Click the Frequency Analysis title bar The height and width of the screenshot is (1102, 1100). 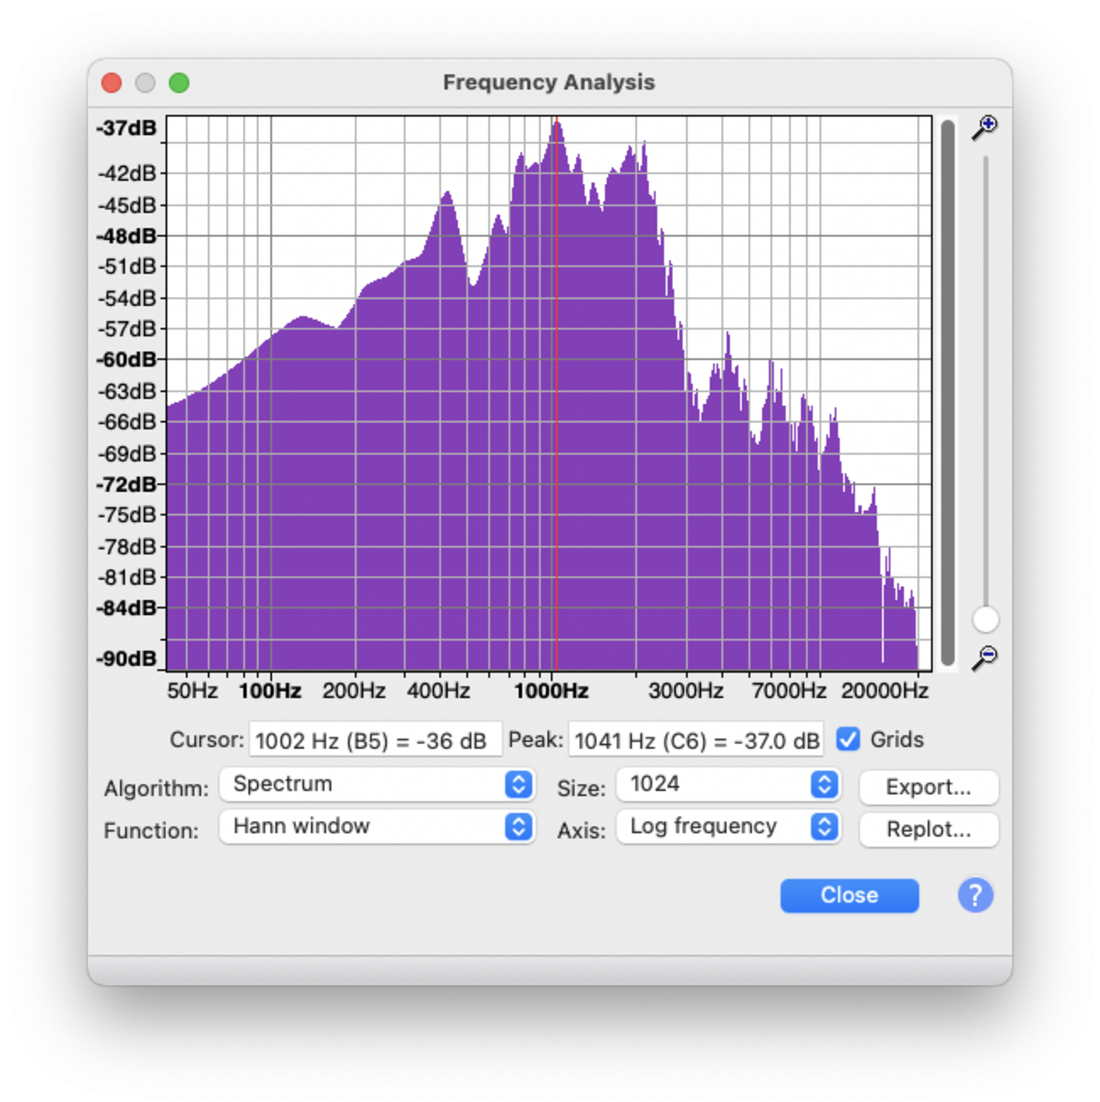coord(548,83)
